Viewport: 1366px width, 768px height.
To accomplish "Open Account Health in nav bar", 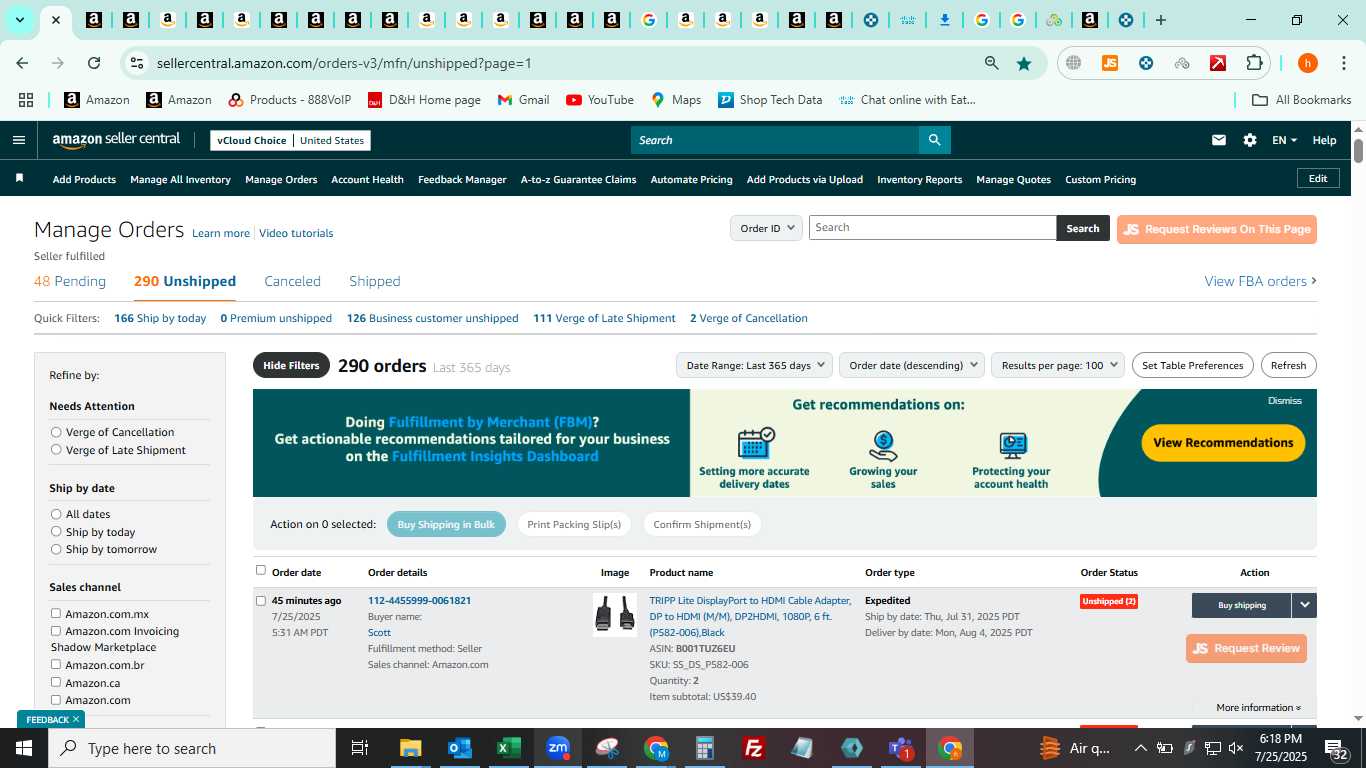I will point(367,179).
